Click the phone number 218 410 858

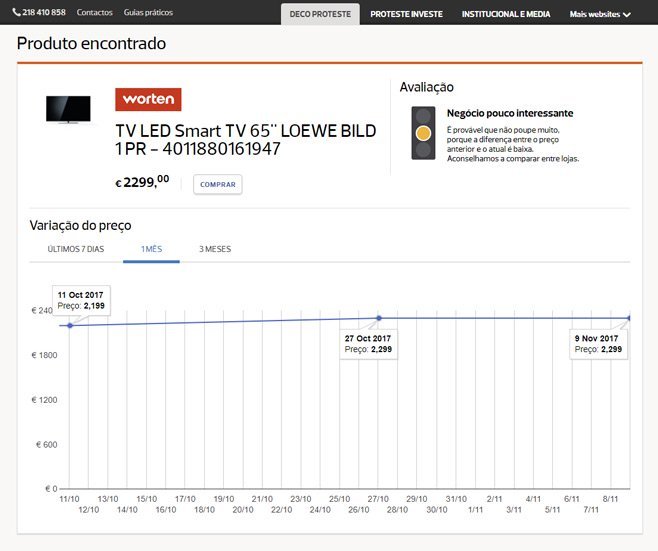point(44,12)
